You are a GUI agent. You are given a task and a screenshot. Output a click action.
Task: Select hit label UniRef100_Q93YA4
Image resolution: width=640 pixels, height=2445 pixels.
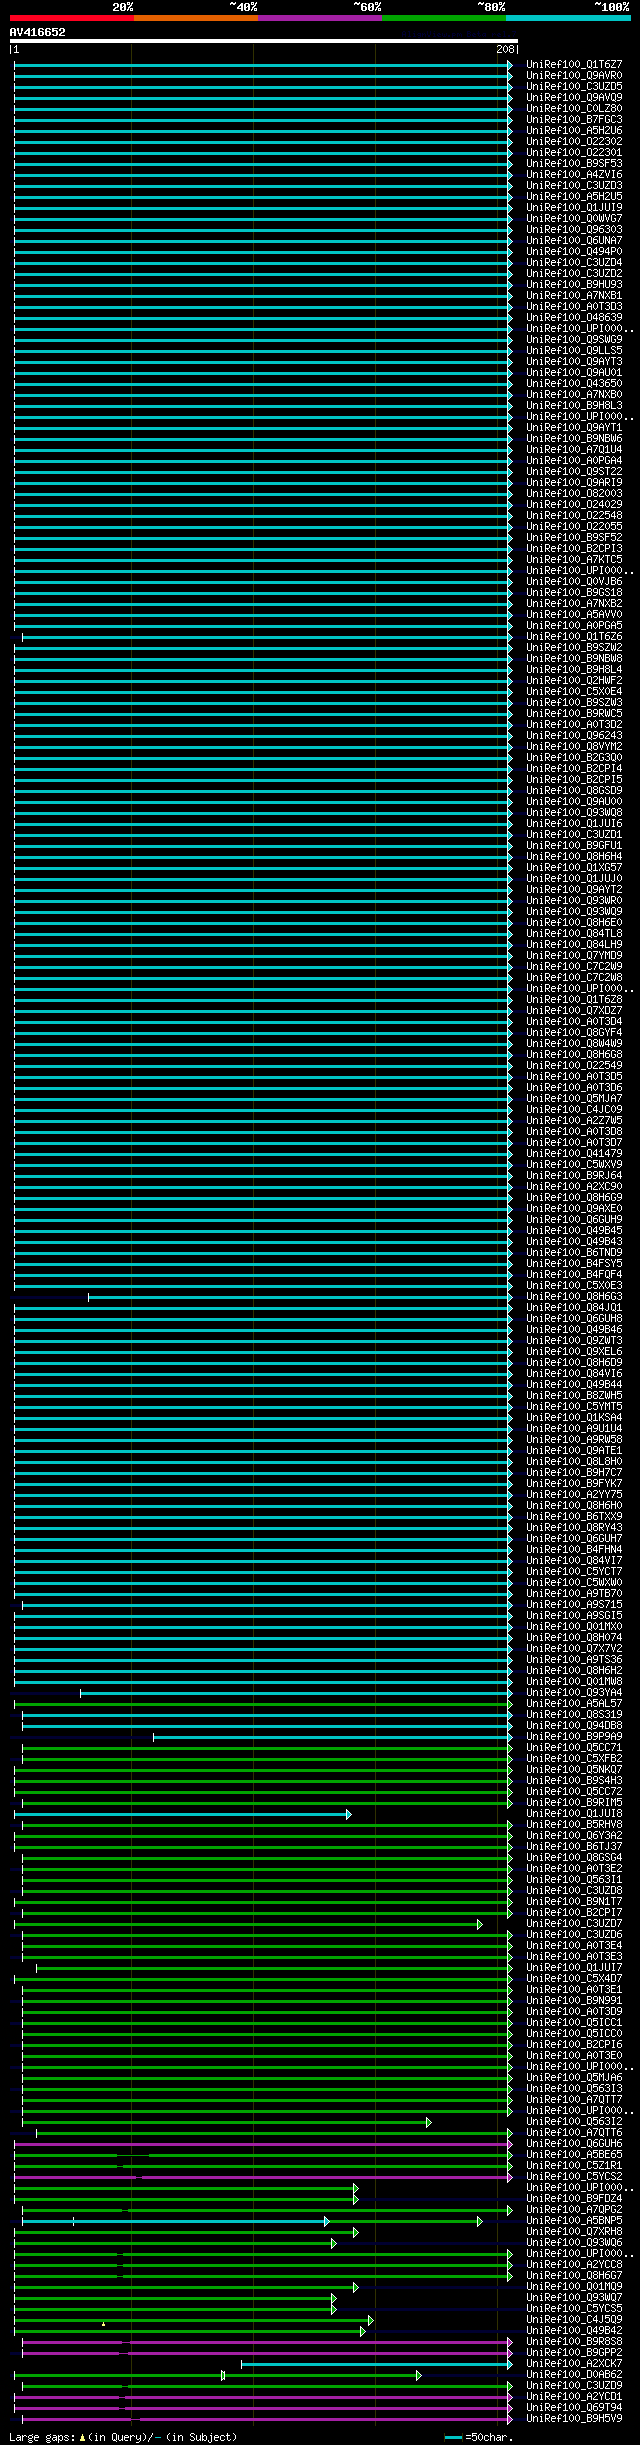coord(574,1692)
